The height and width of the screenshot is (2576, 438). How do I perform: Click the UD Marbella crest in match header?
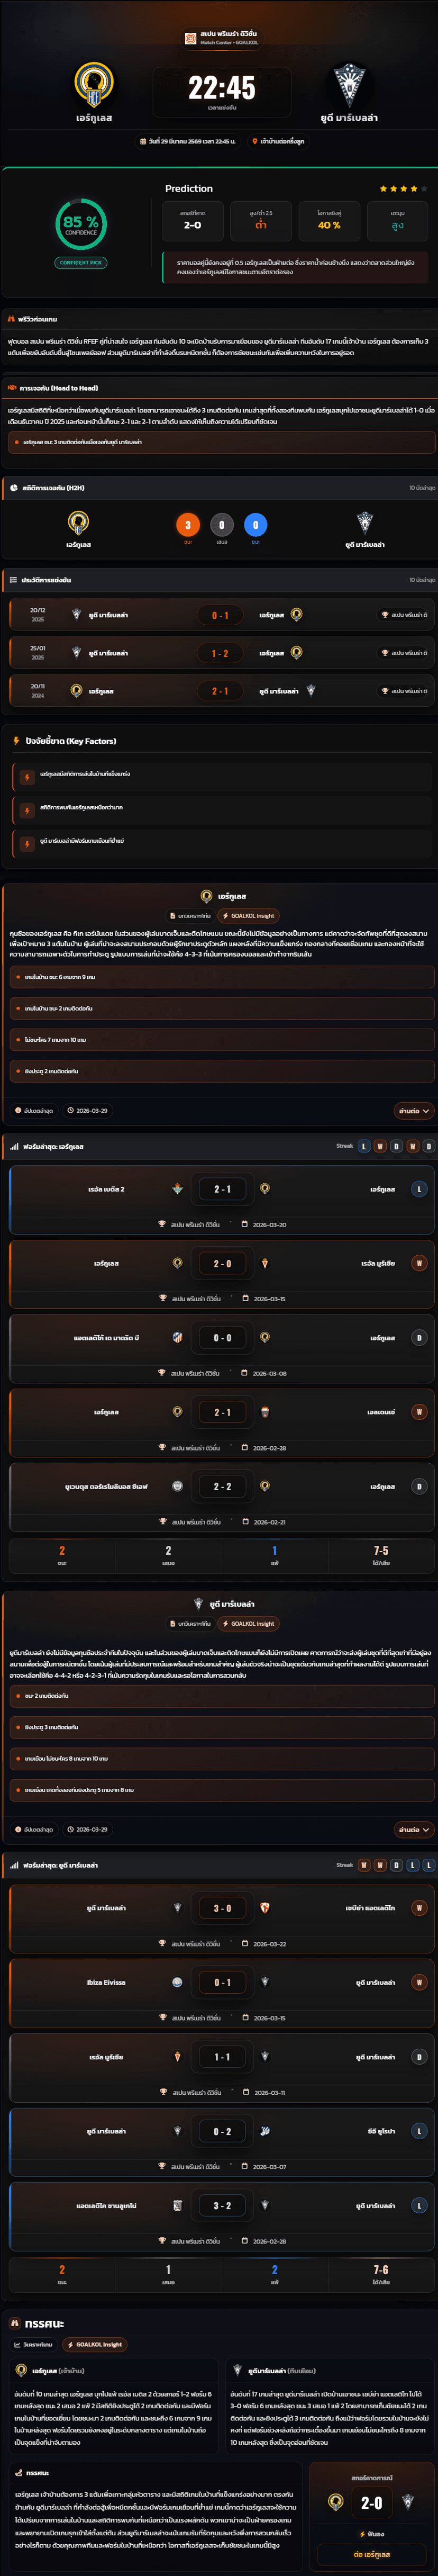click(349, 85)
